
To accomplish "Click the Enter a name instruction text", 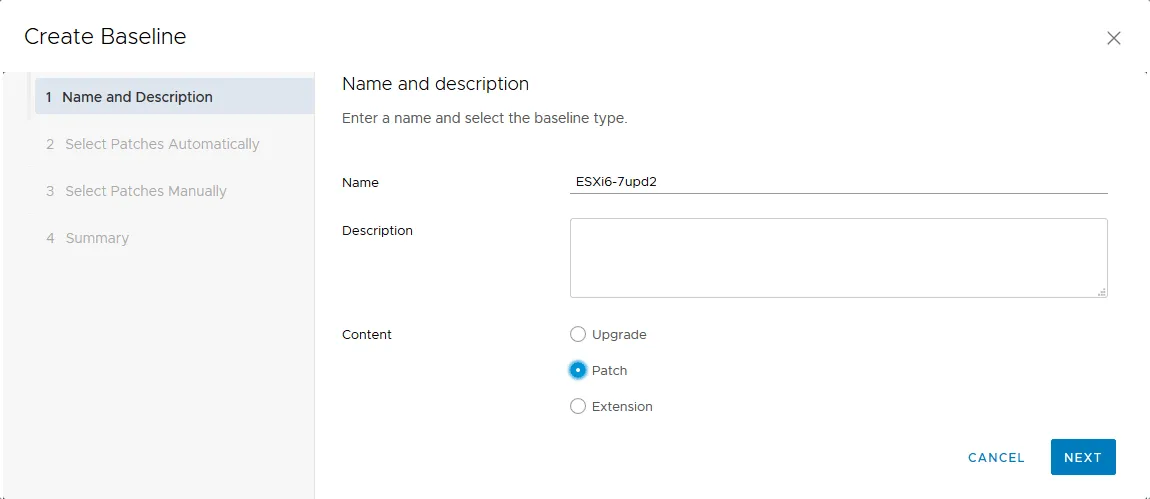I will point(484,118).
